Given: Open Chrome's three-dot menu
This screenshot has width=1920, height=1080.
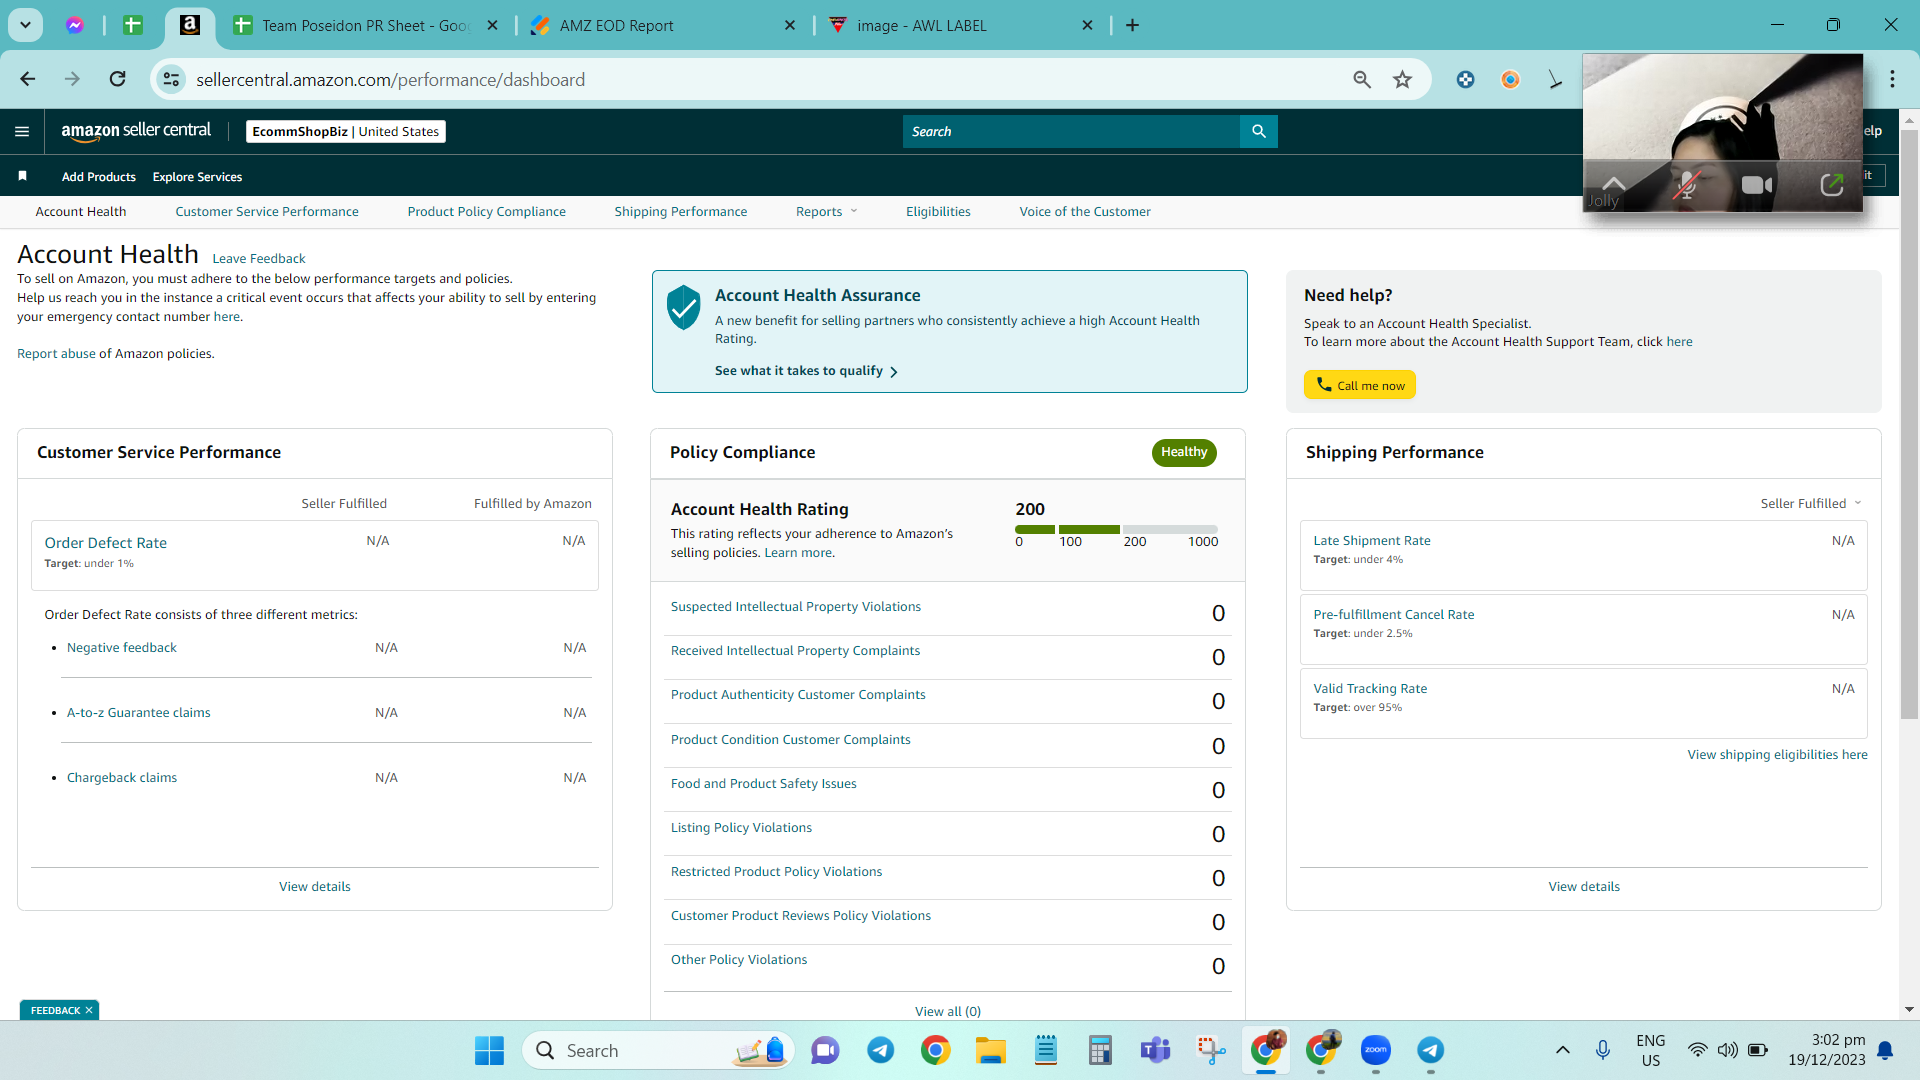Looking at the screenshot, I should [1892, 79].
